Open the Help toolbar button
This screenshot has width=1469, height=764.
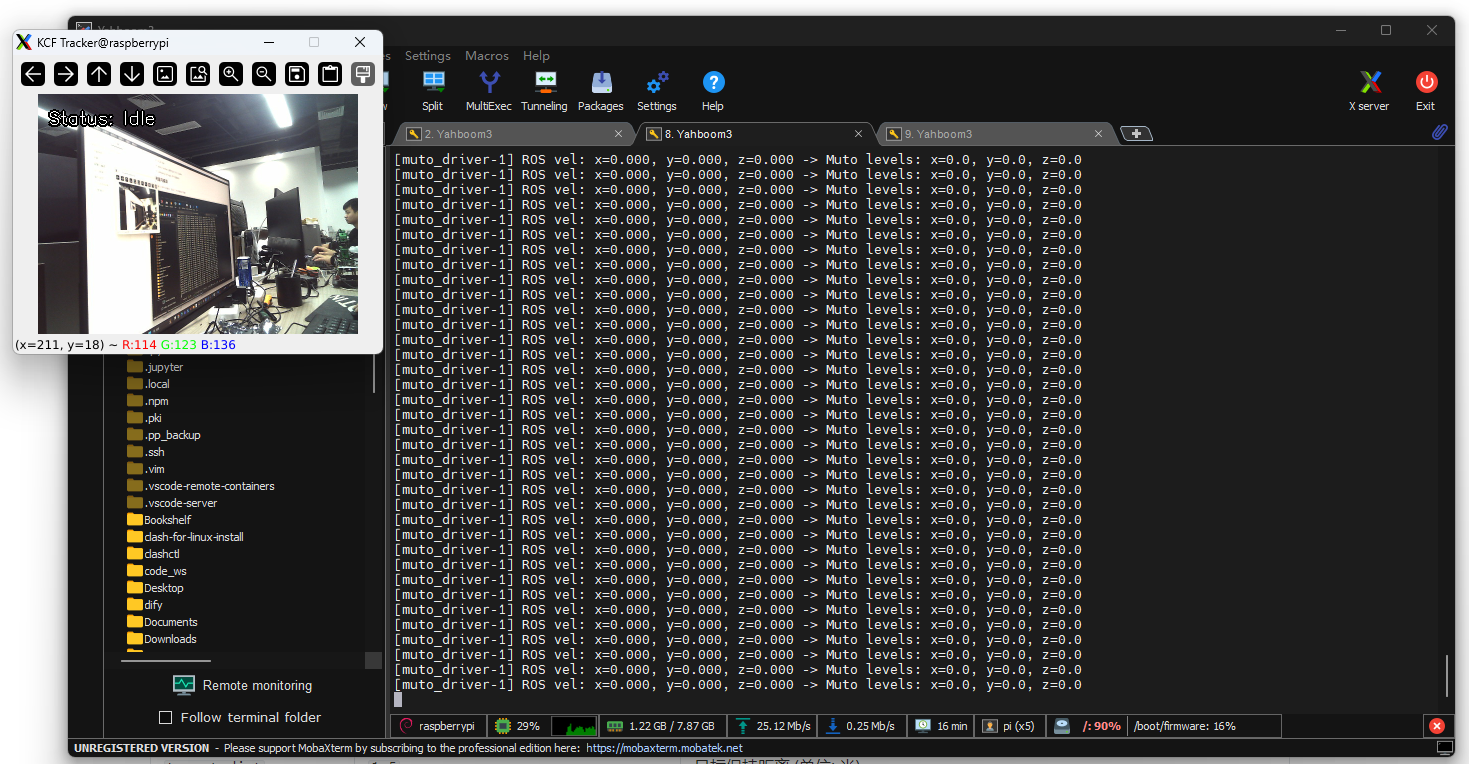713,90
